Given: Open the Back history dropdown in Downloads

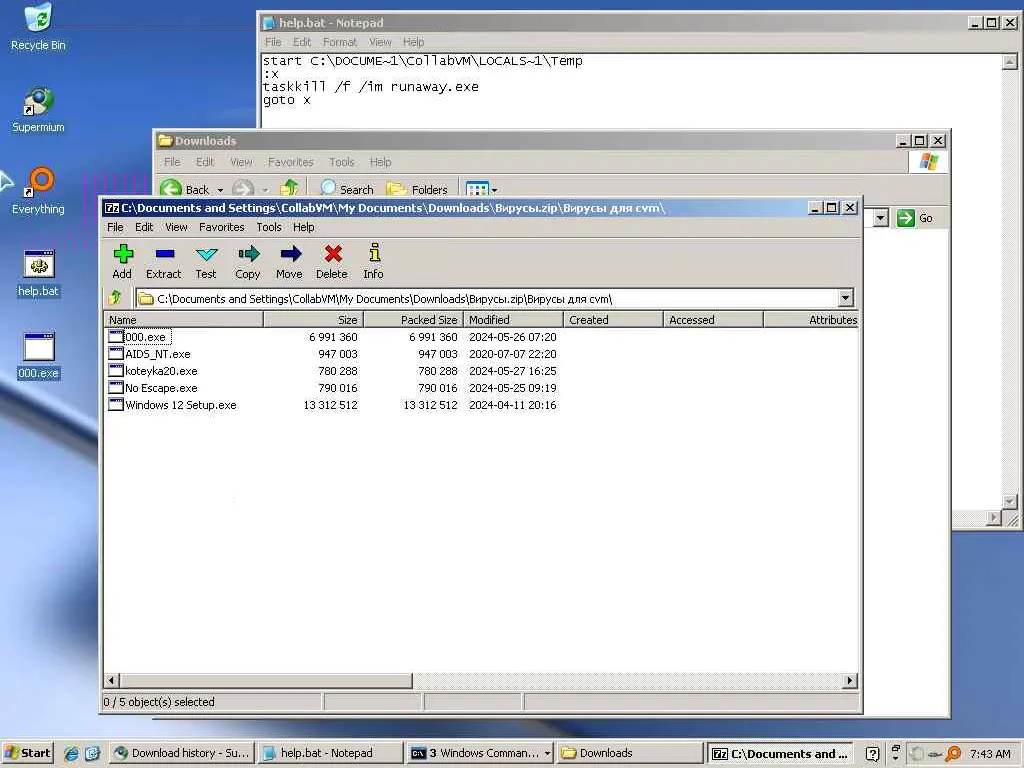Looking at the screenshot, I should tap(220, 190).
